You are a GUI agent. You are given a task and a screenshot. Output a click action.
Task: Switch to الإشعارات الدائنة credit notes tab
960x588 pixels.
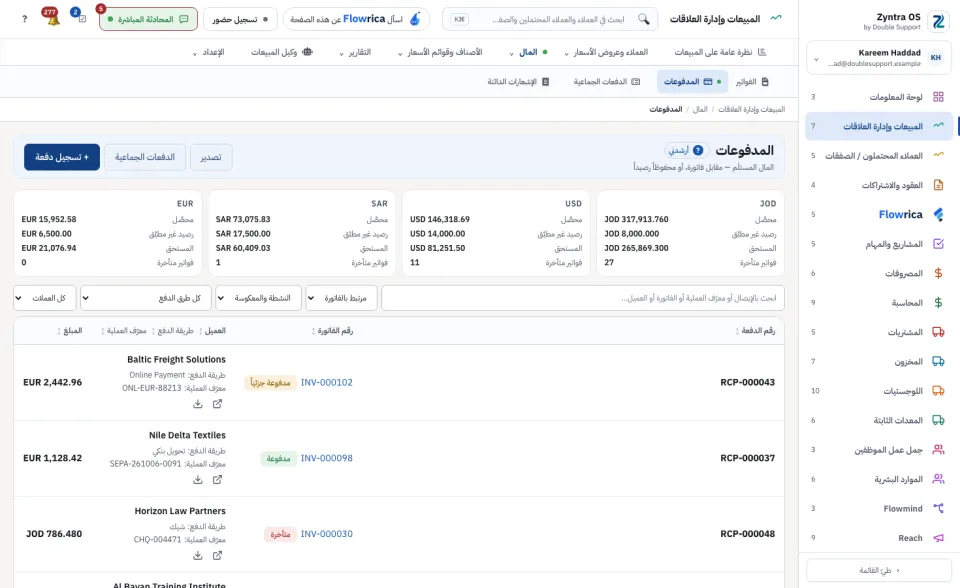pos(518,81)
